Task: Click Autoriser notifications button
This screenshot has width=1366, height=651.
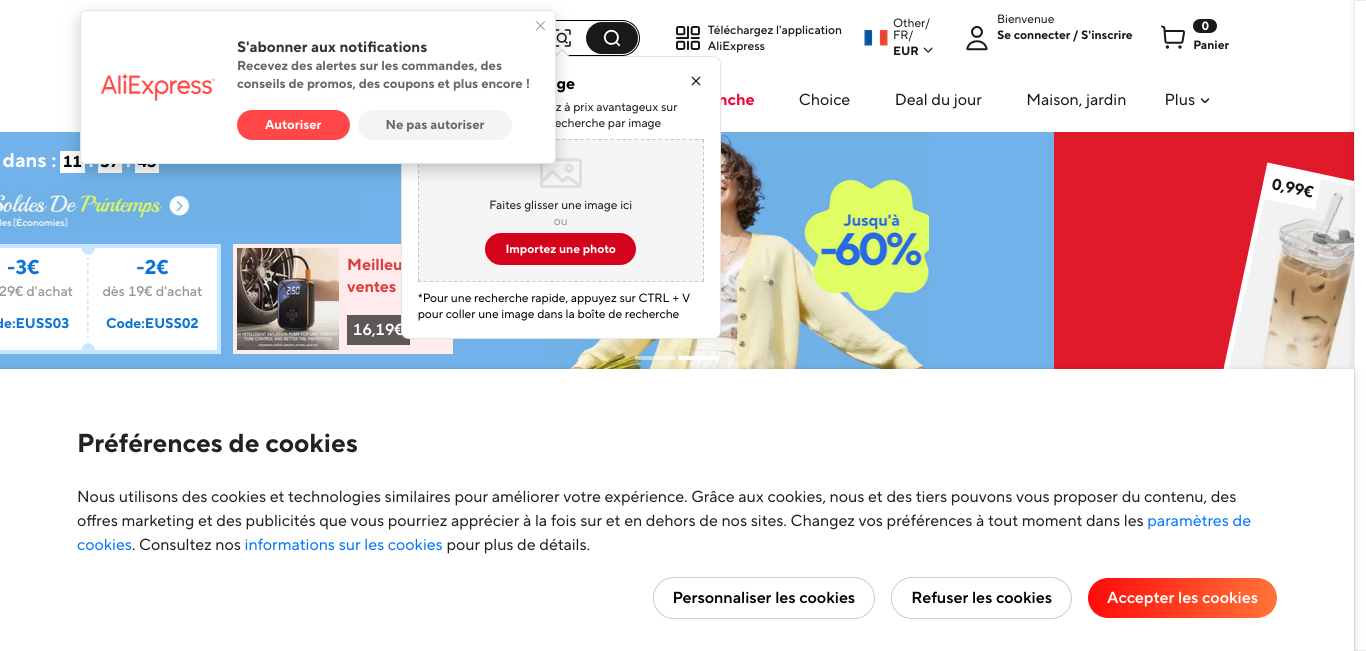Action: click(293, 125)
